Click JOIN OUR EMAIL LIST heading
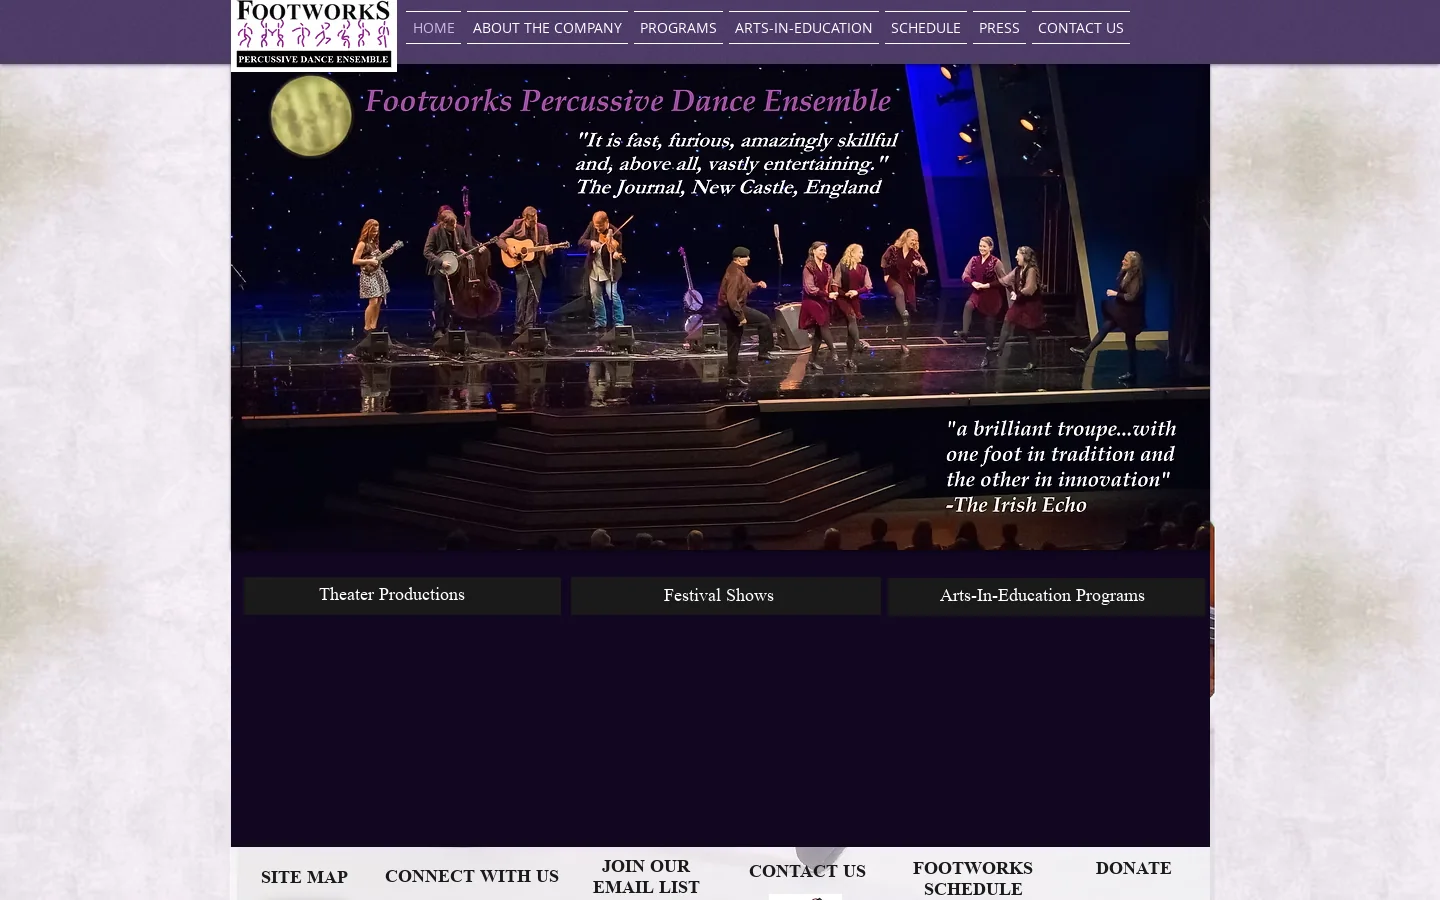Screen dimensions: 1440x900 tap(646, 877)
